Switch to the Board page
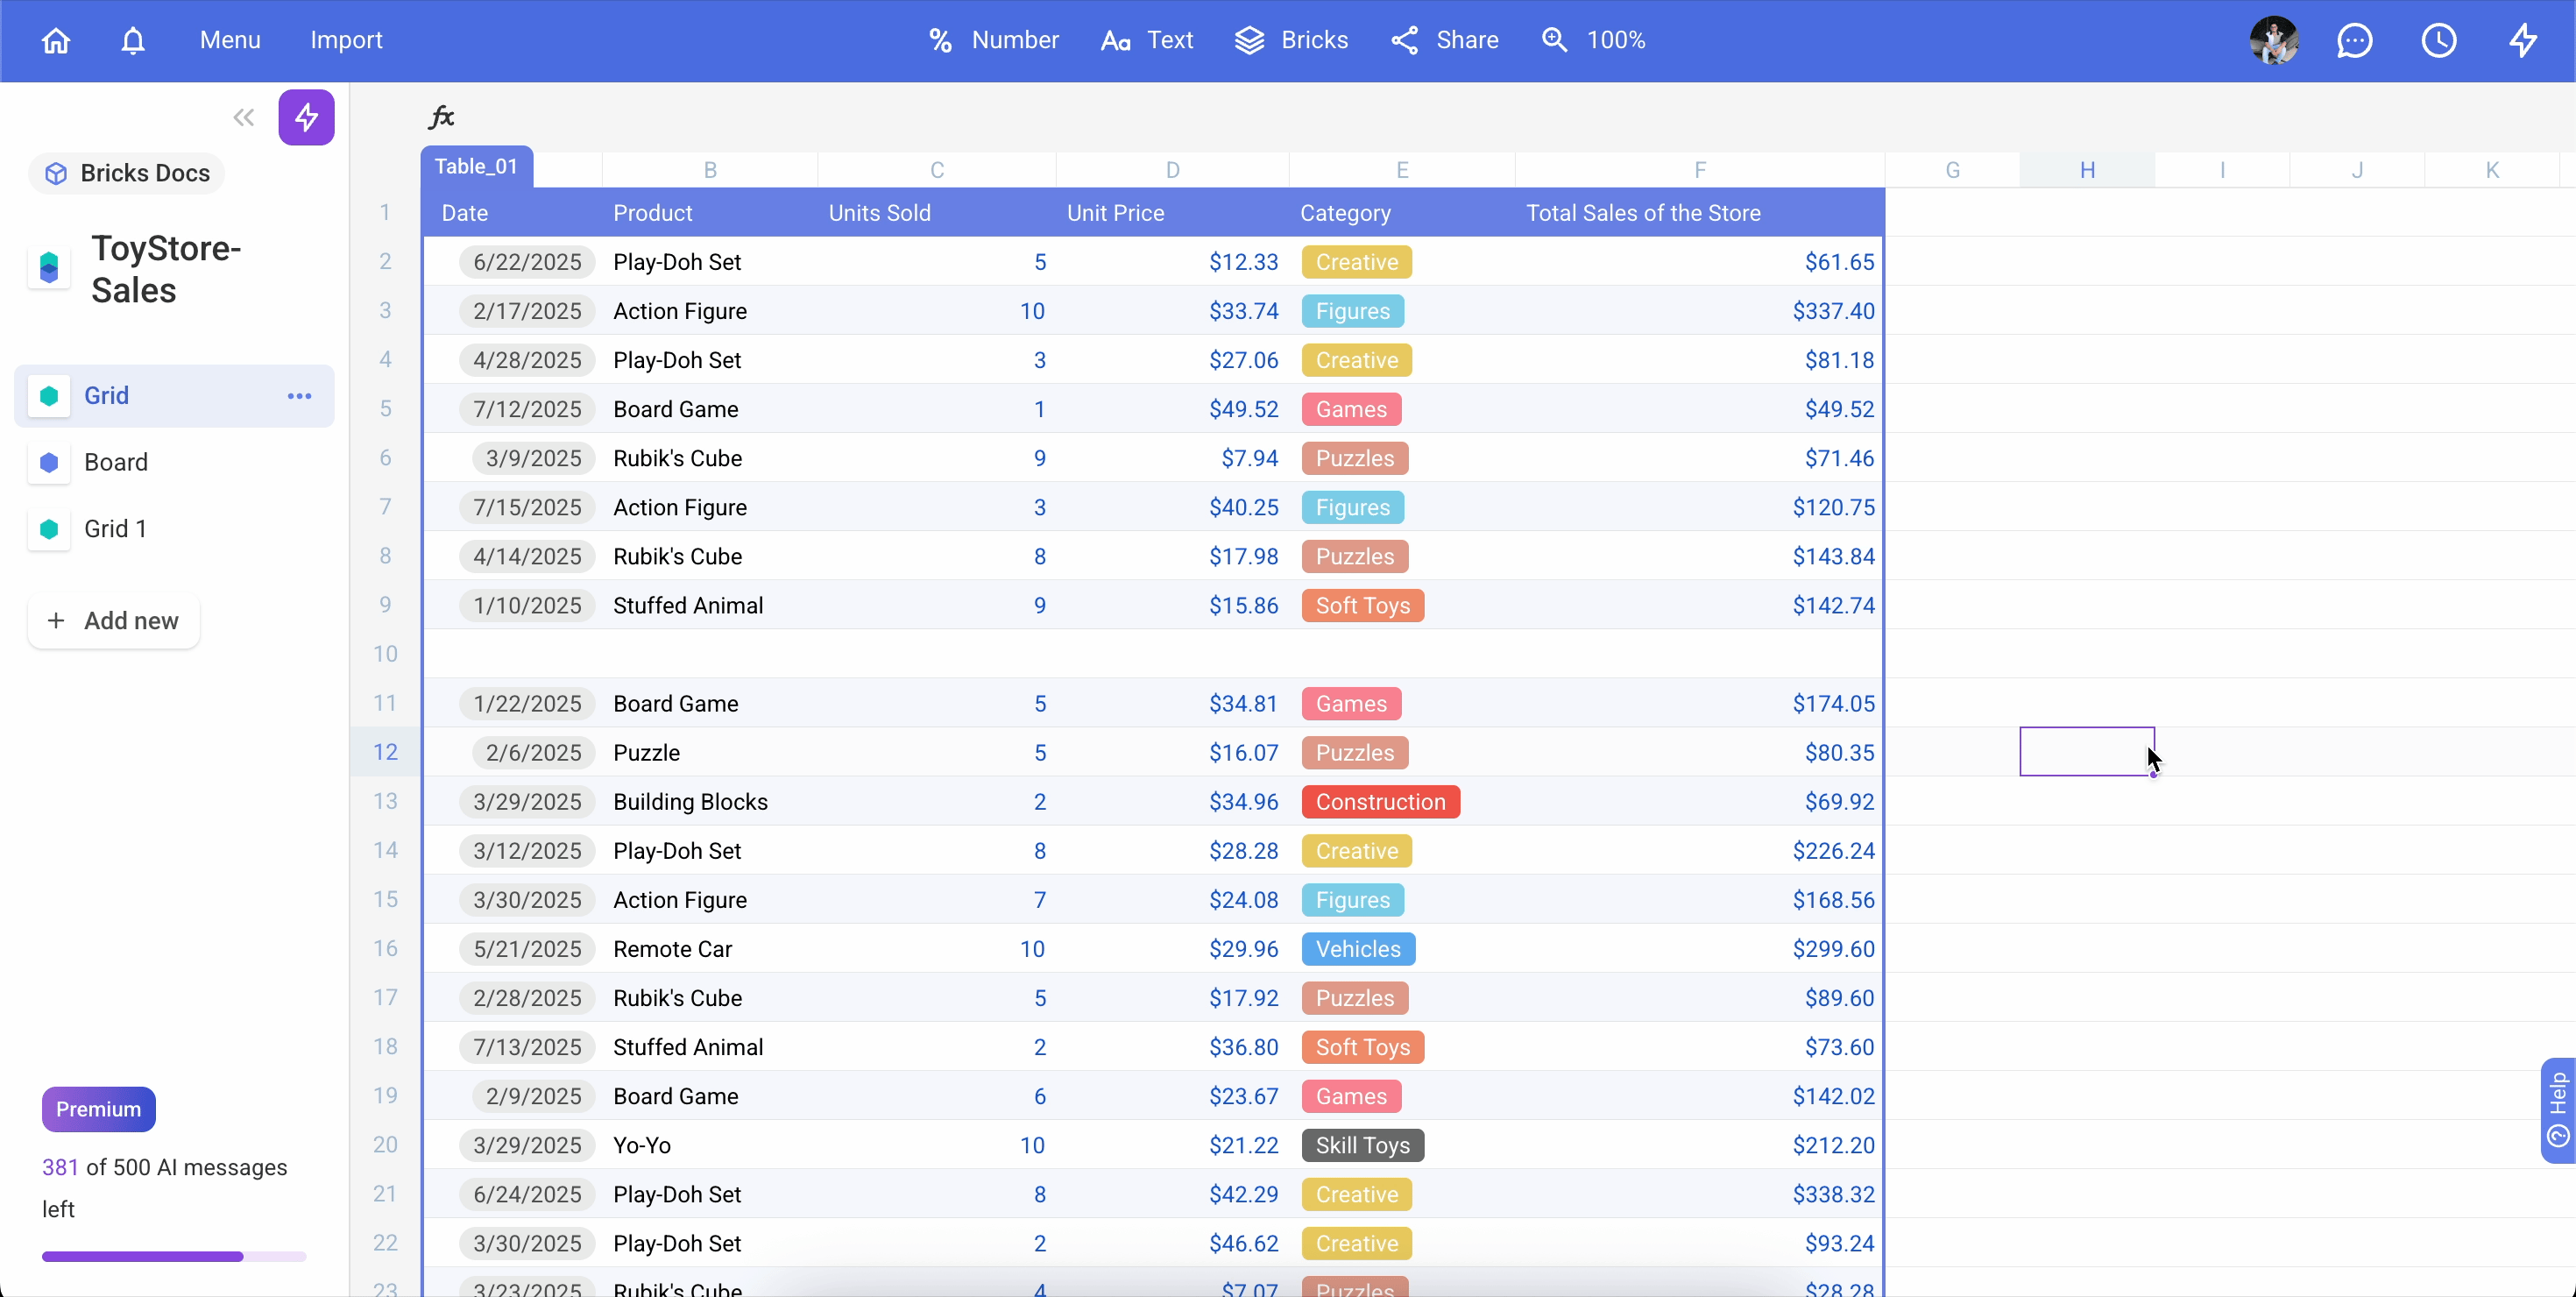 pyautogui.click(x=116, y=462)
